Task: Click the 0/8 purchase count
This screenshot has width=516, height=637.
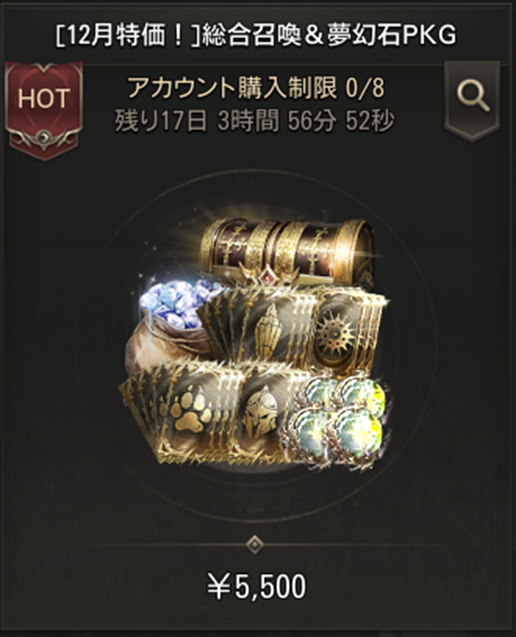Action: coord(364,88)
